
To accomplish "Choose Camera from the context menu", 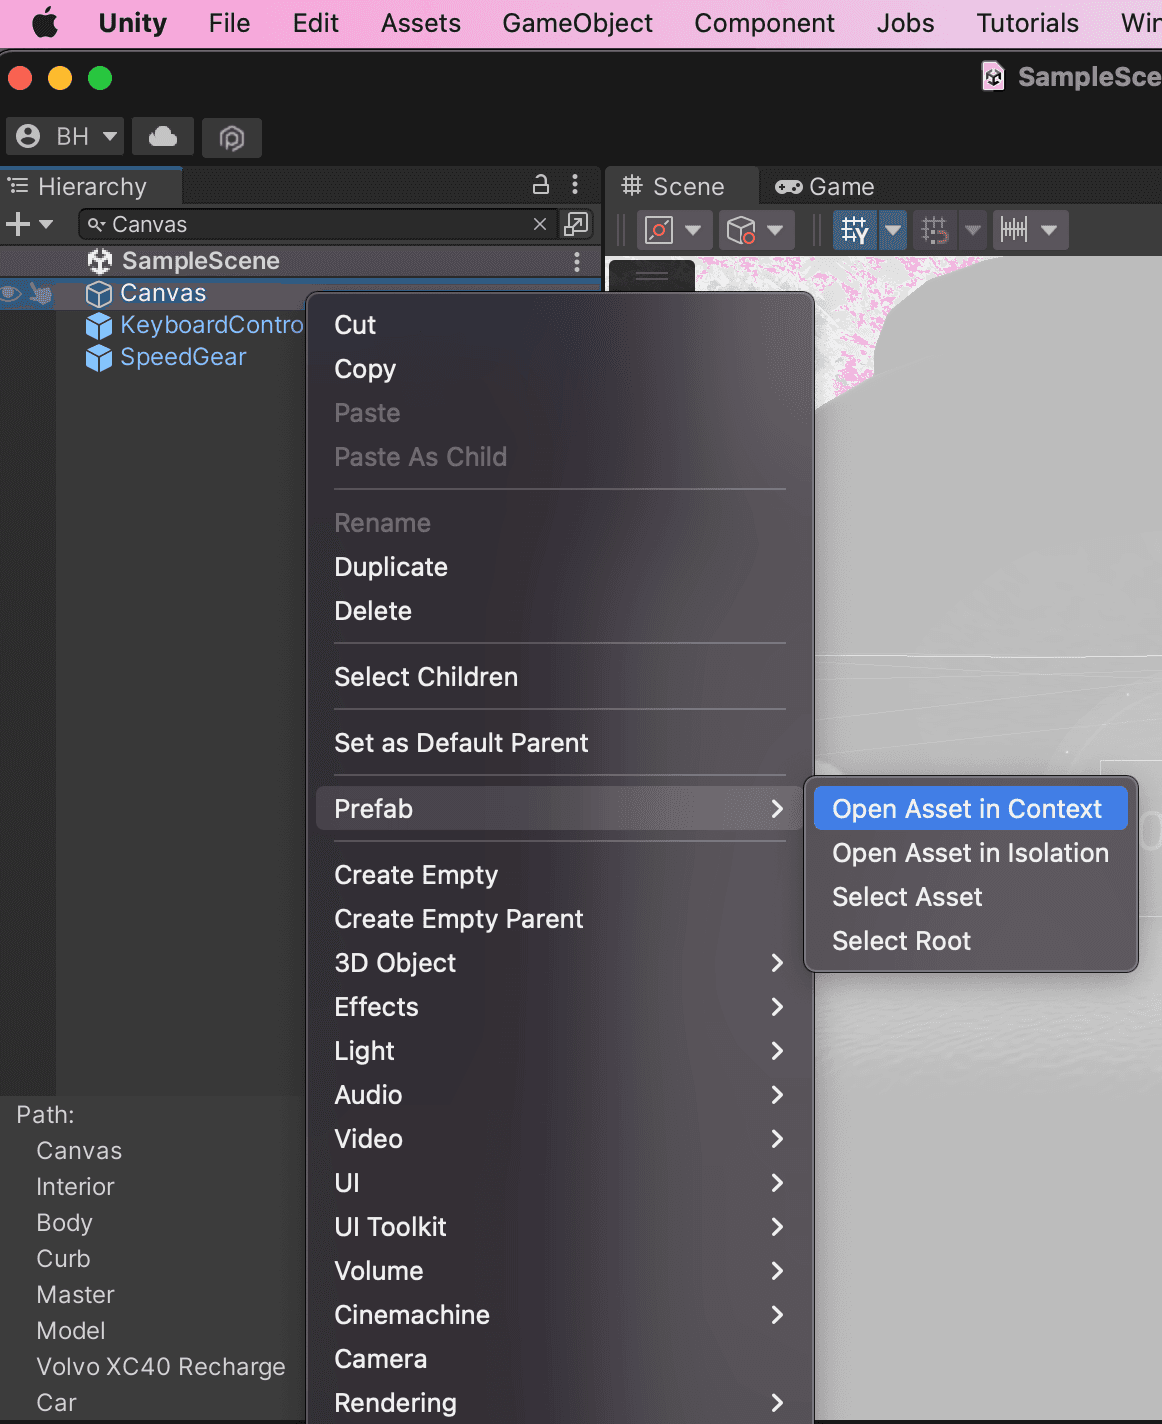I will pos(560,1359).
